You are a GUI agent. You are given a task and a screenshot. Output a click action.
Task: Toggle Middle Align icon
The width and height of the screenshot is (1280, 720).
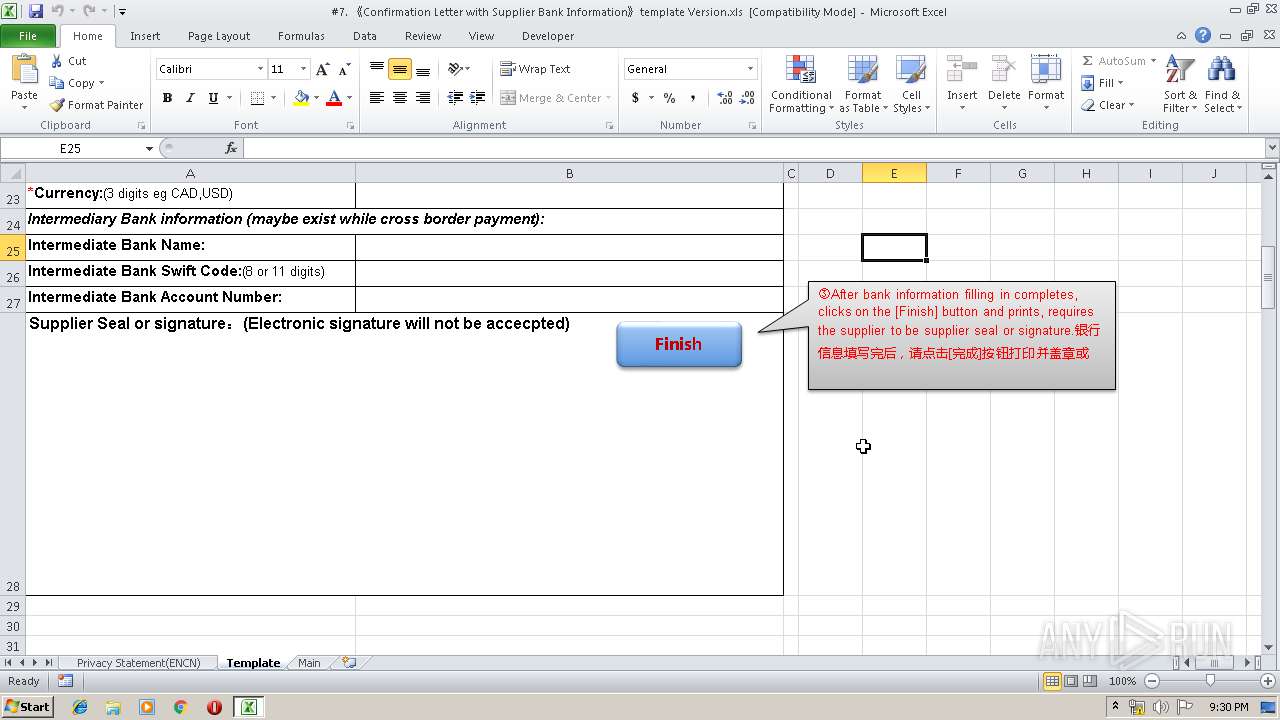(x=400, y=69)
